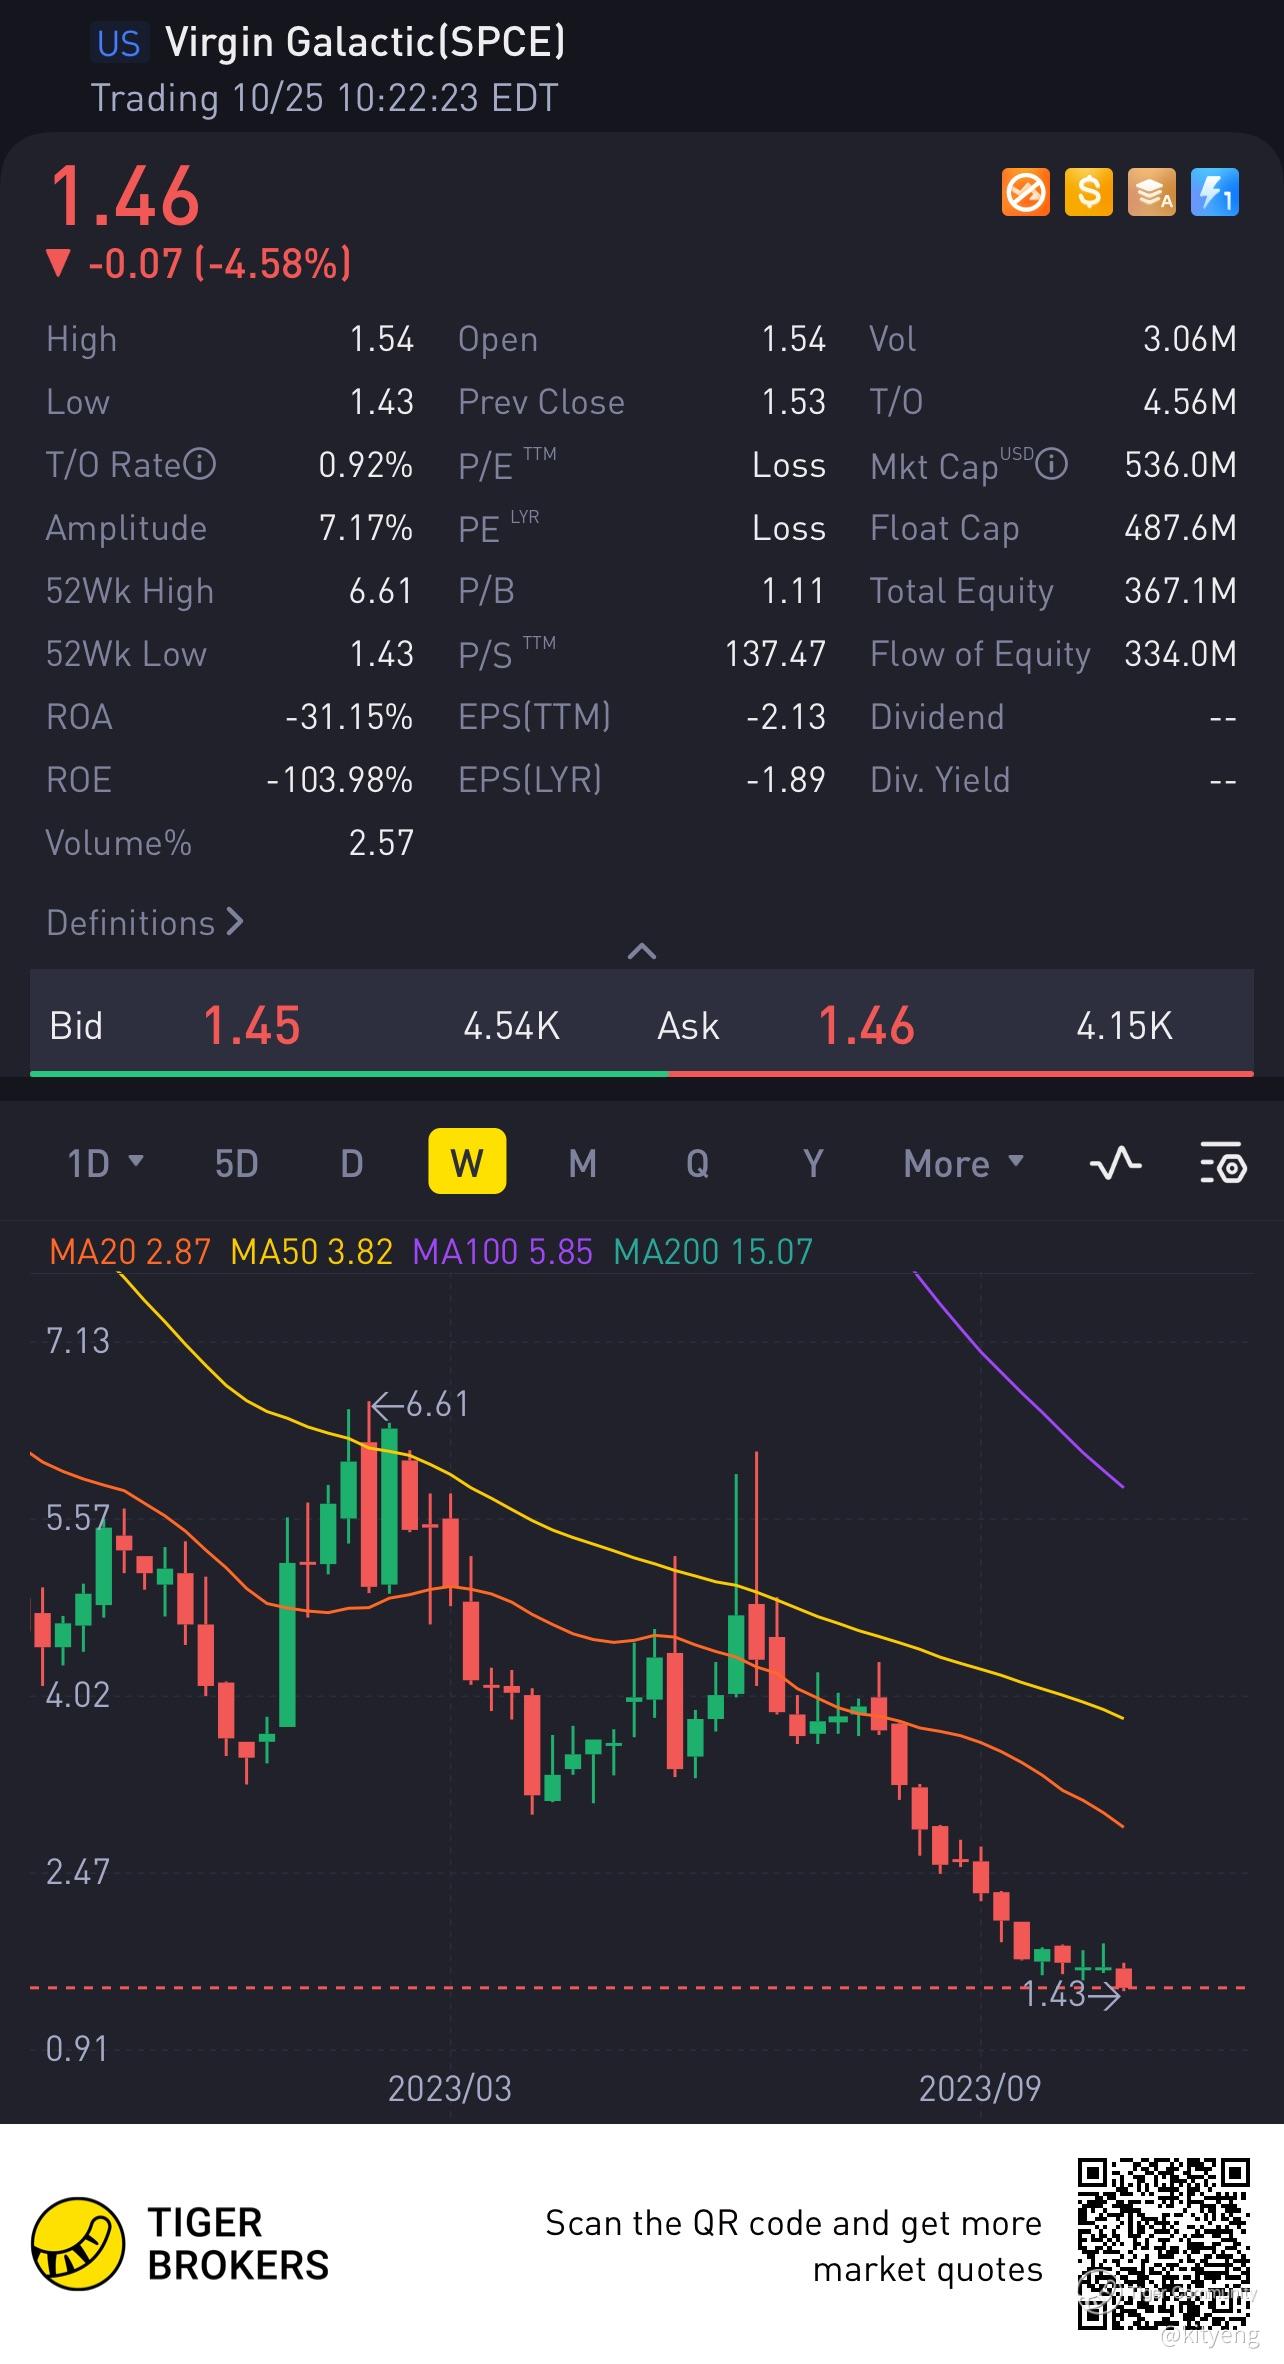This screenshot has height=2364, width=1284.
Task: Tap the 2023/09 date axis label
Action: coord(980,2088)
